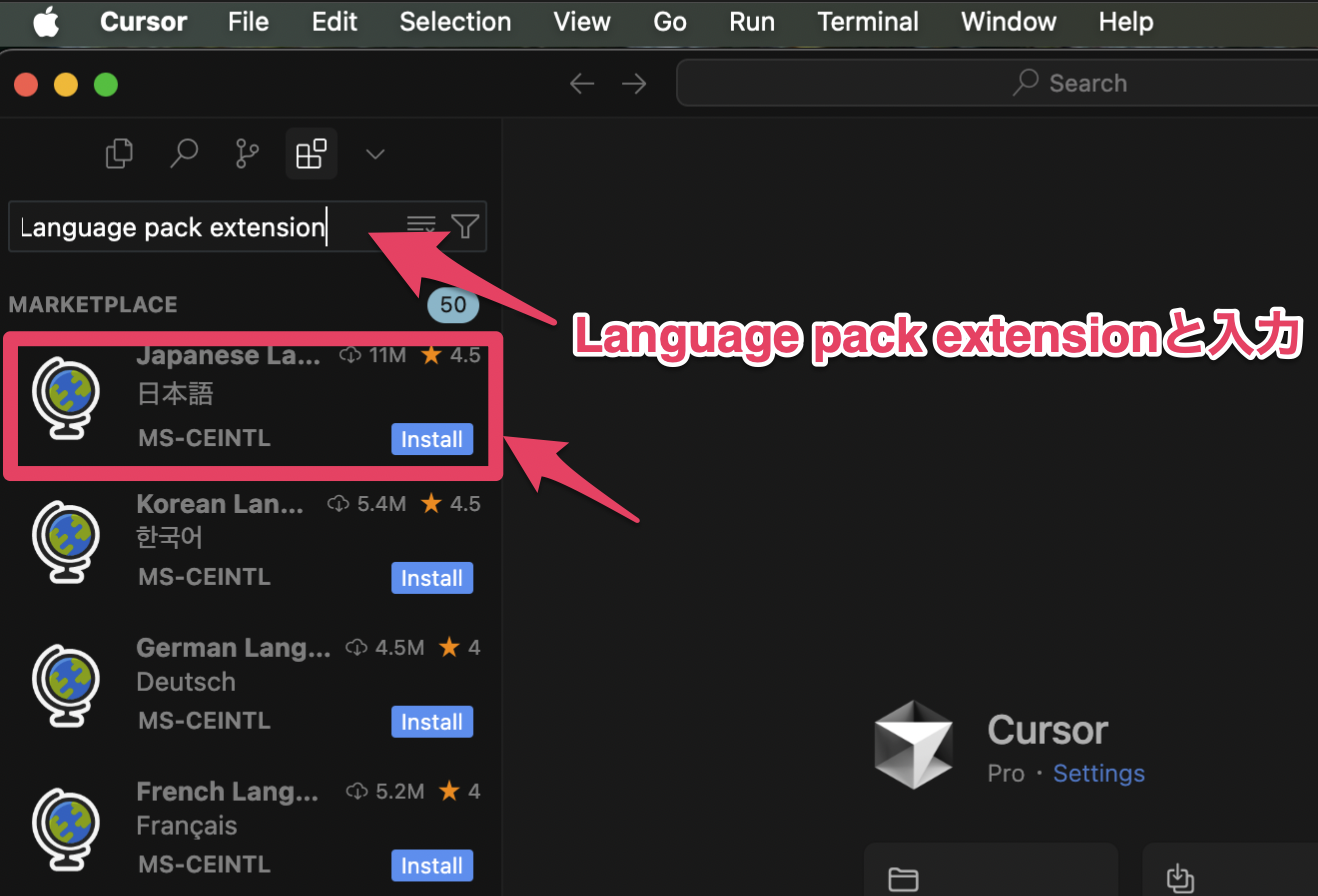Select the Deutsch extension description
Screen dimensions: 1318x896
[x=186, y=682]
